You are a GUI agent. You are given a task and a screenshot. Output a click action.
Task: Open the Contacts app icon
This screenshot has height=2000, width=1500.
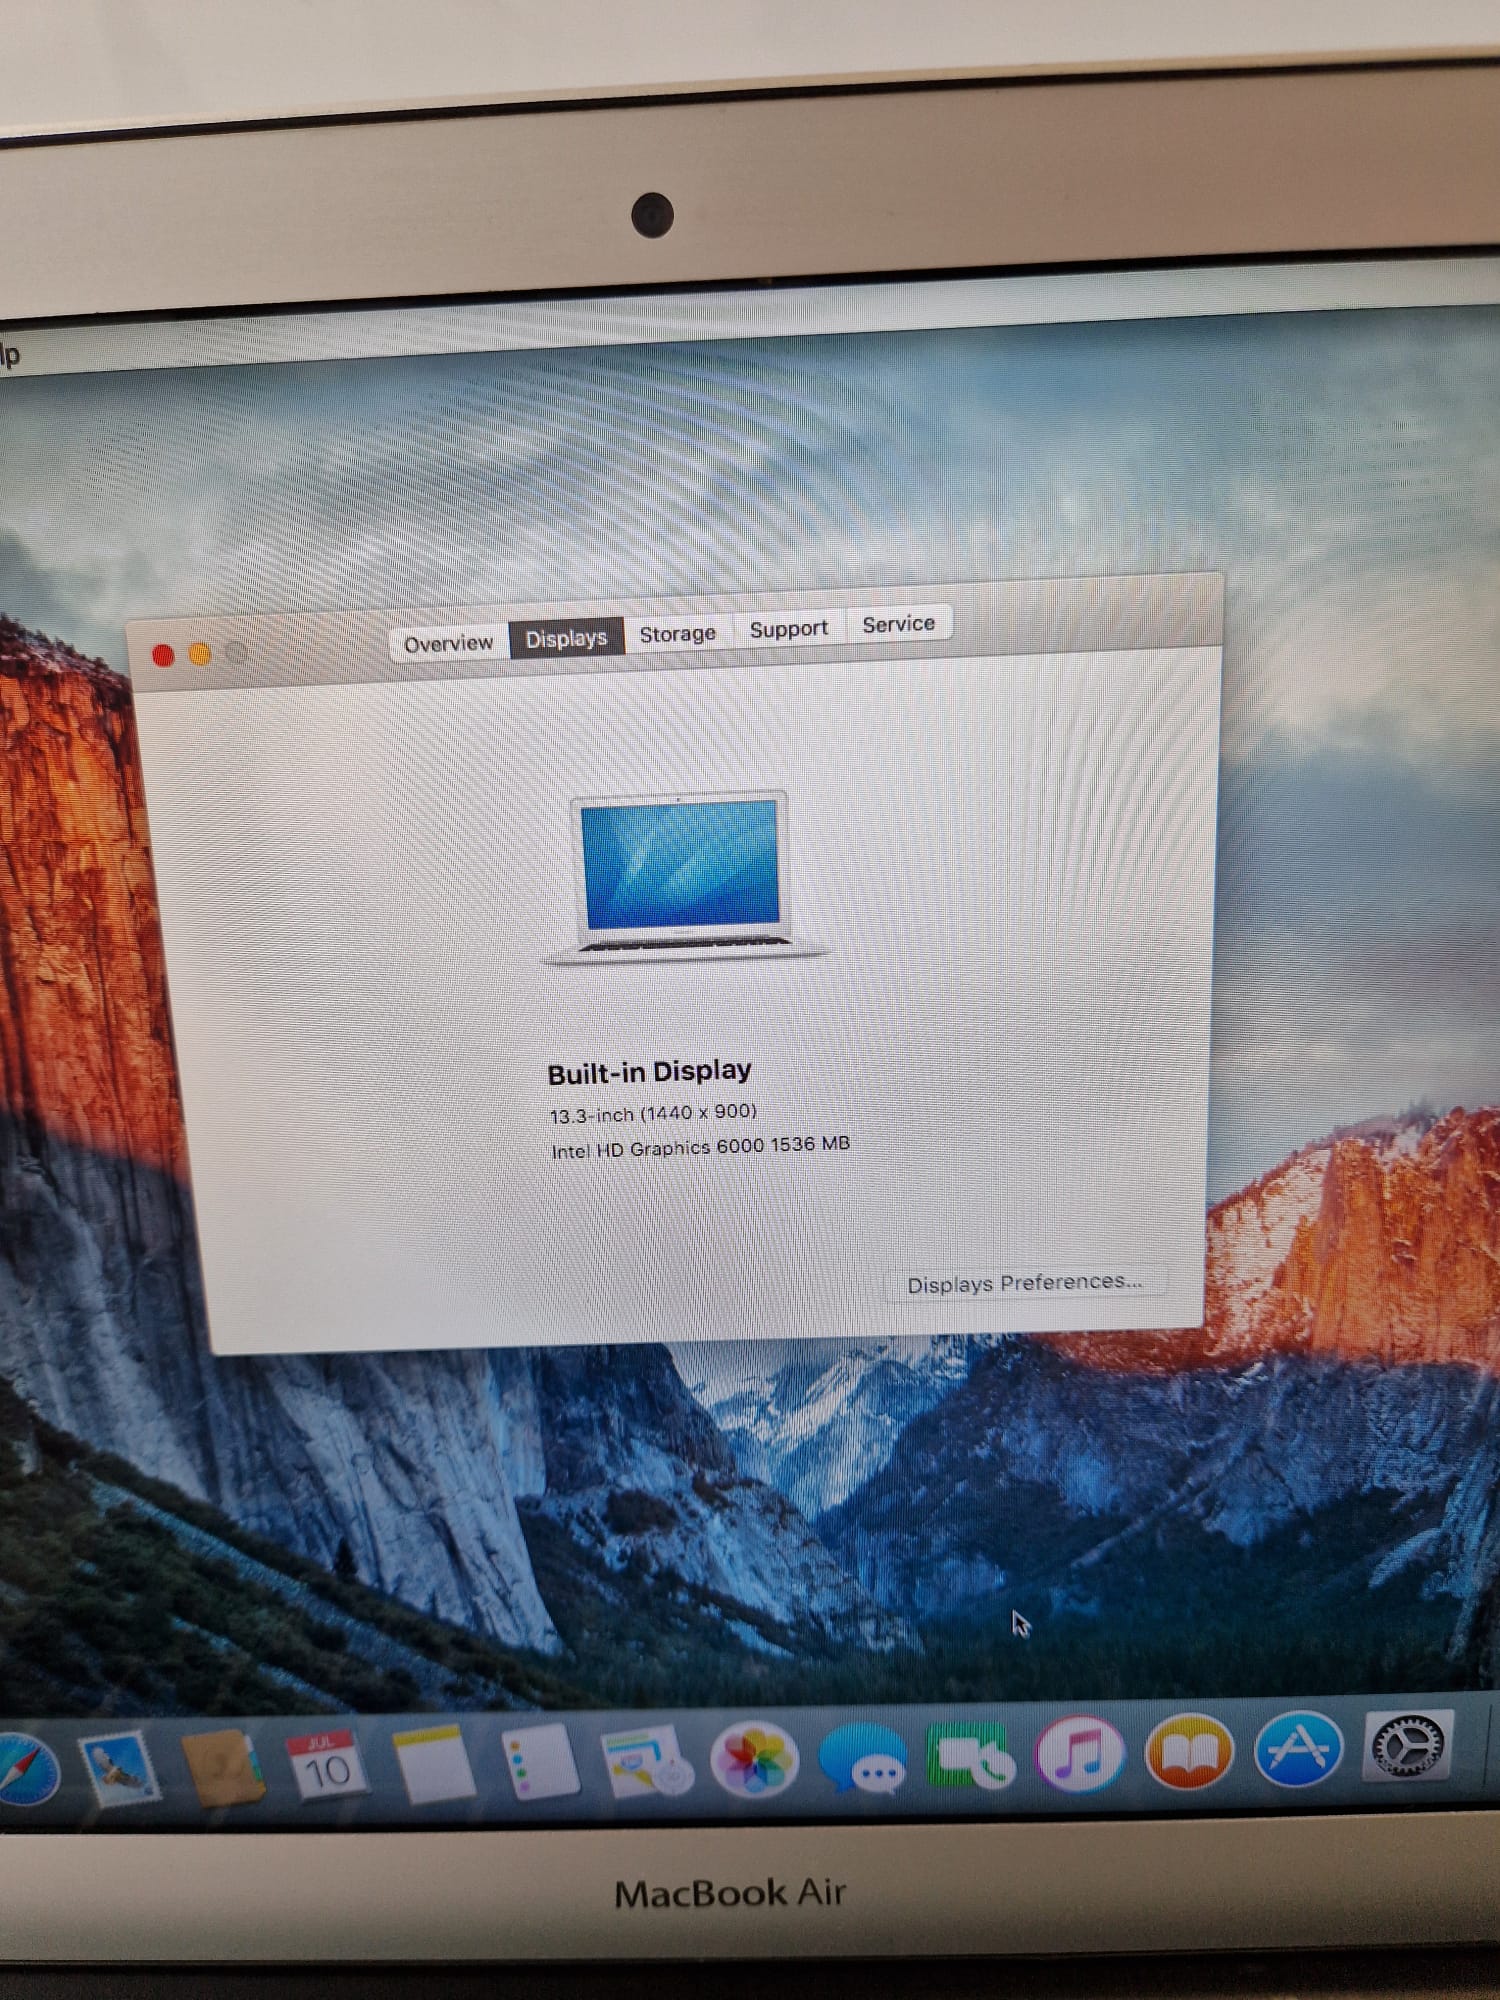(x=224, y=1768)
